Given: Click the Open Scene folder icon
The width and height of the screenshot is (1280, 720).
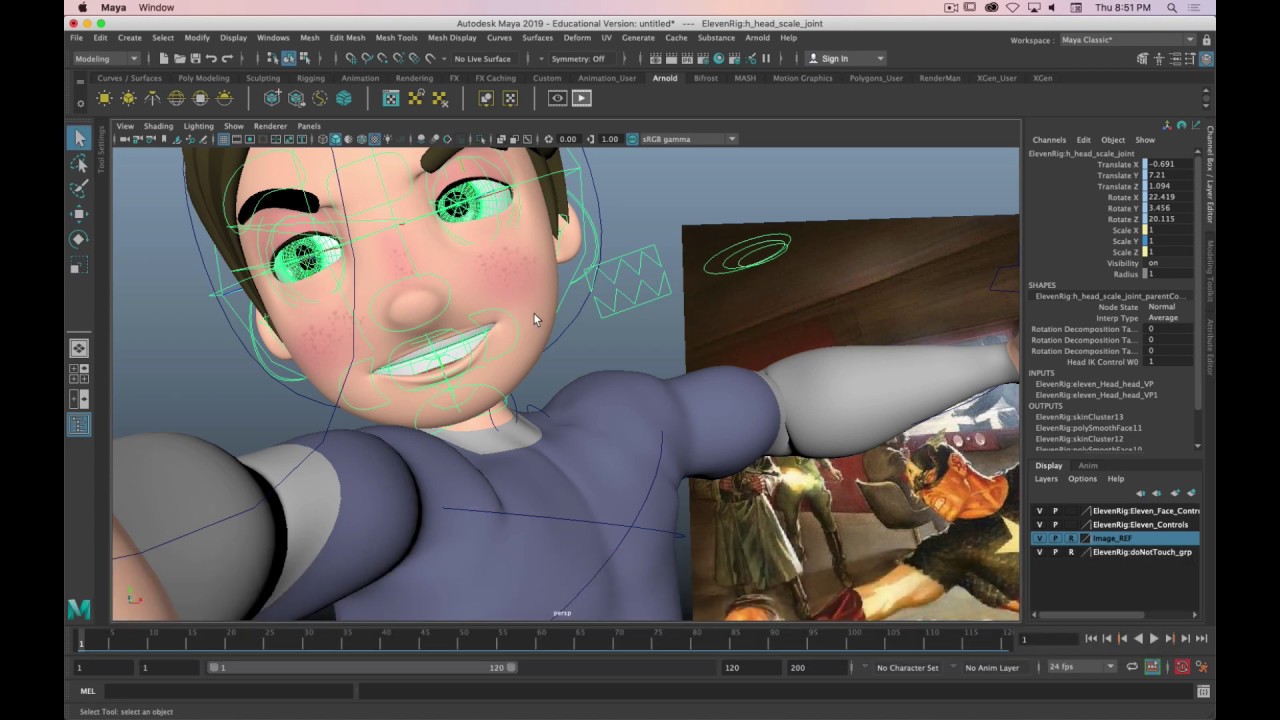Looking at the screenshot, I should pyautogui.click(x=180, y=58).
